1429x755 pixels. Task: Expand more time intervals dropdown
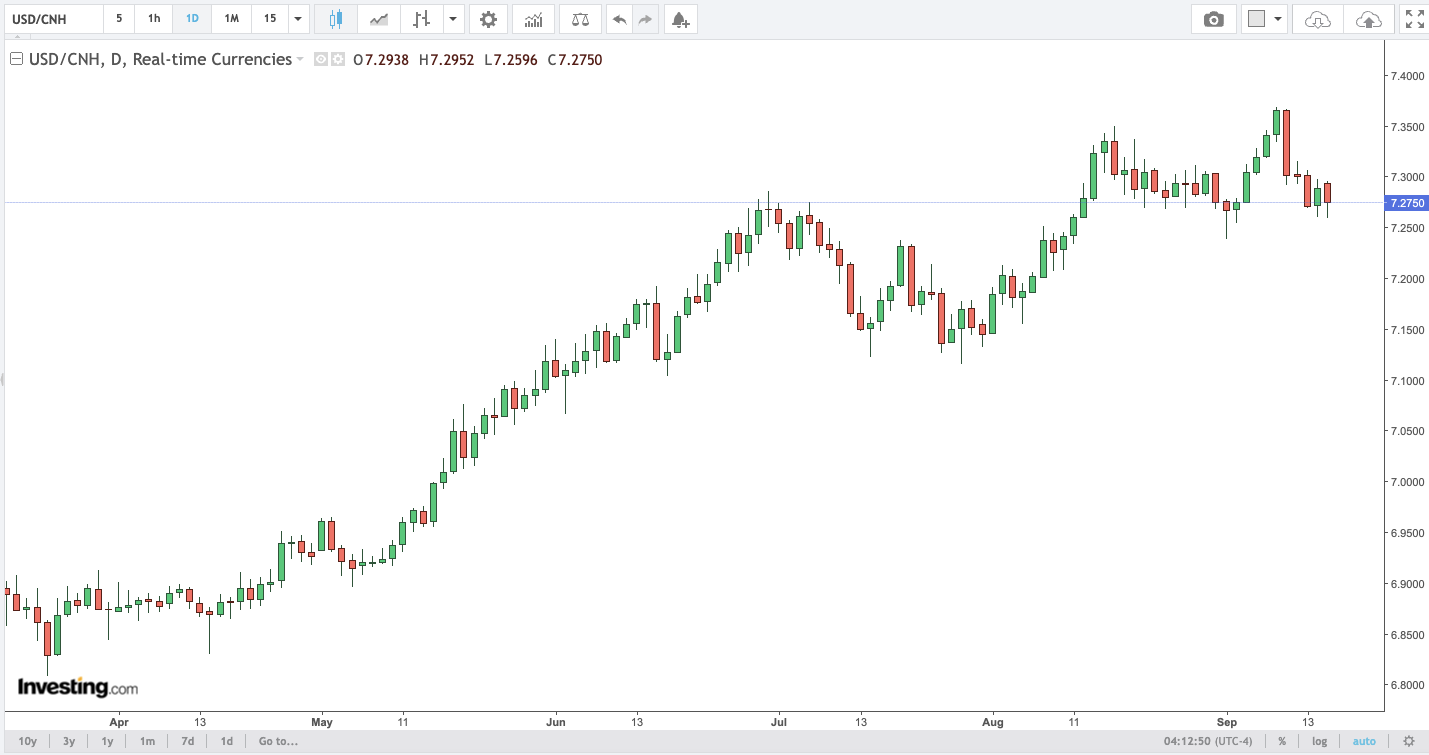click(x=298, y=19)
